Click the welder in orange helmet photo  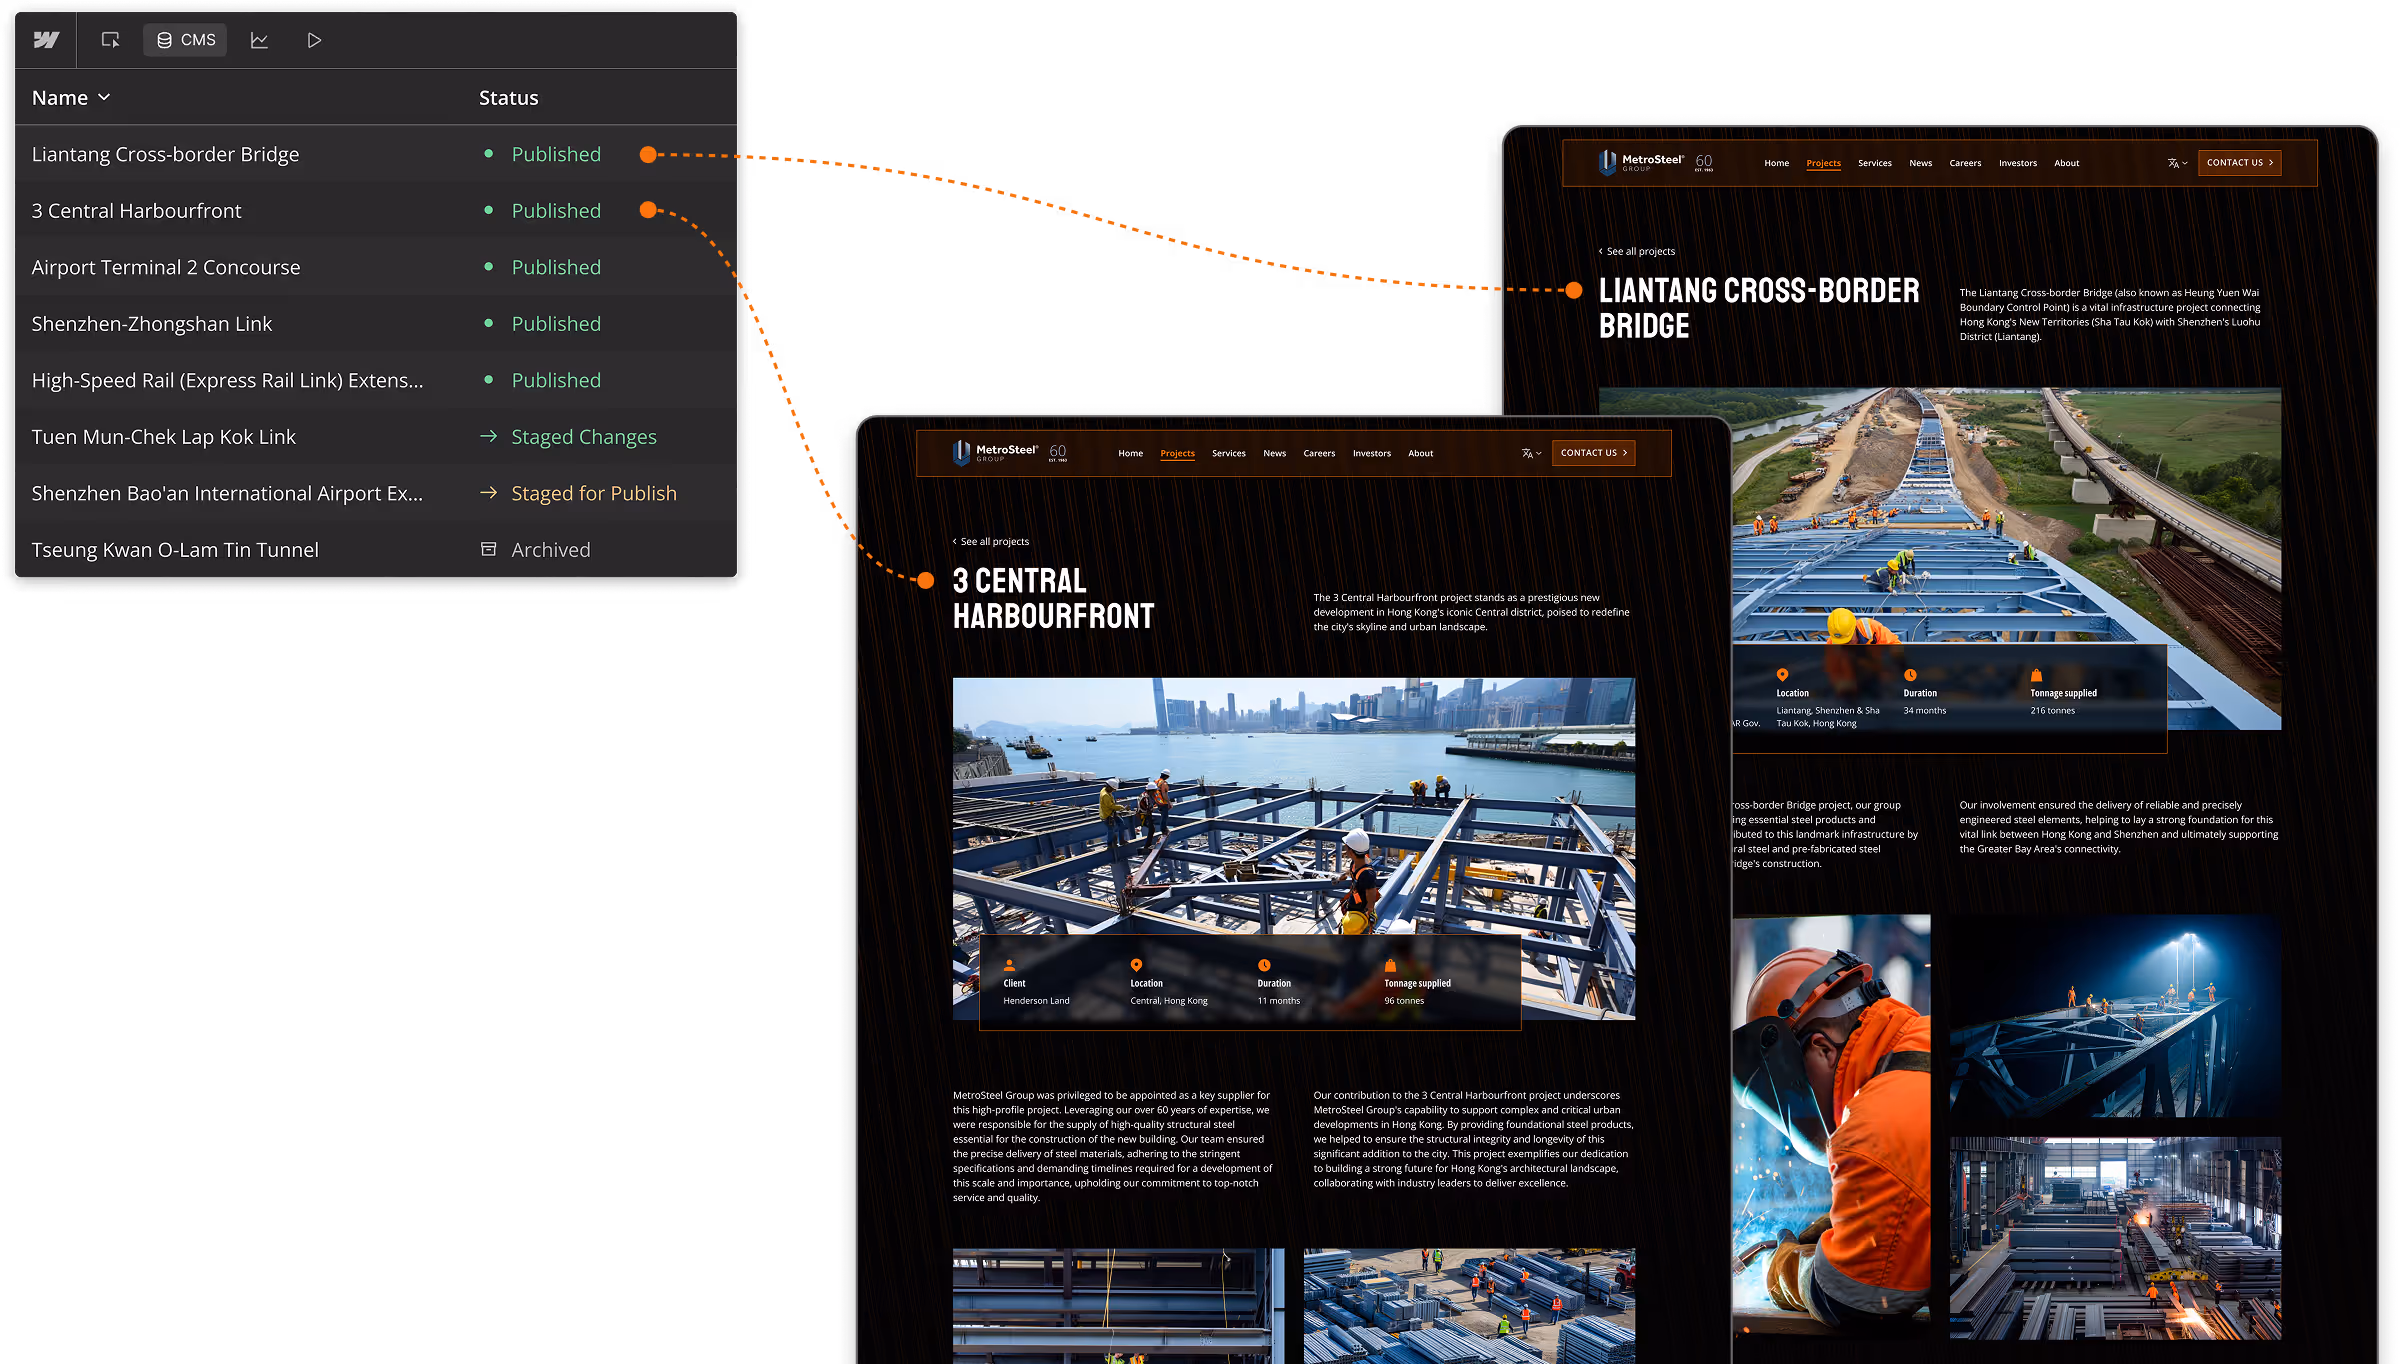coord(1831,1127)
